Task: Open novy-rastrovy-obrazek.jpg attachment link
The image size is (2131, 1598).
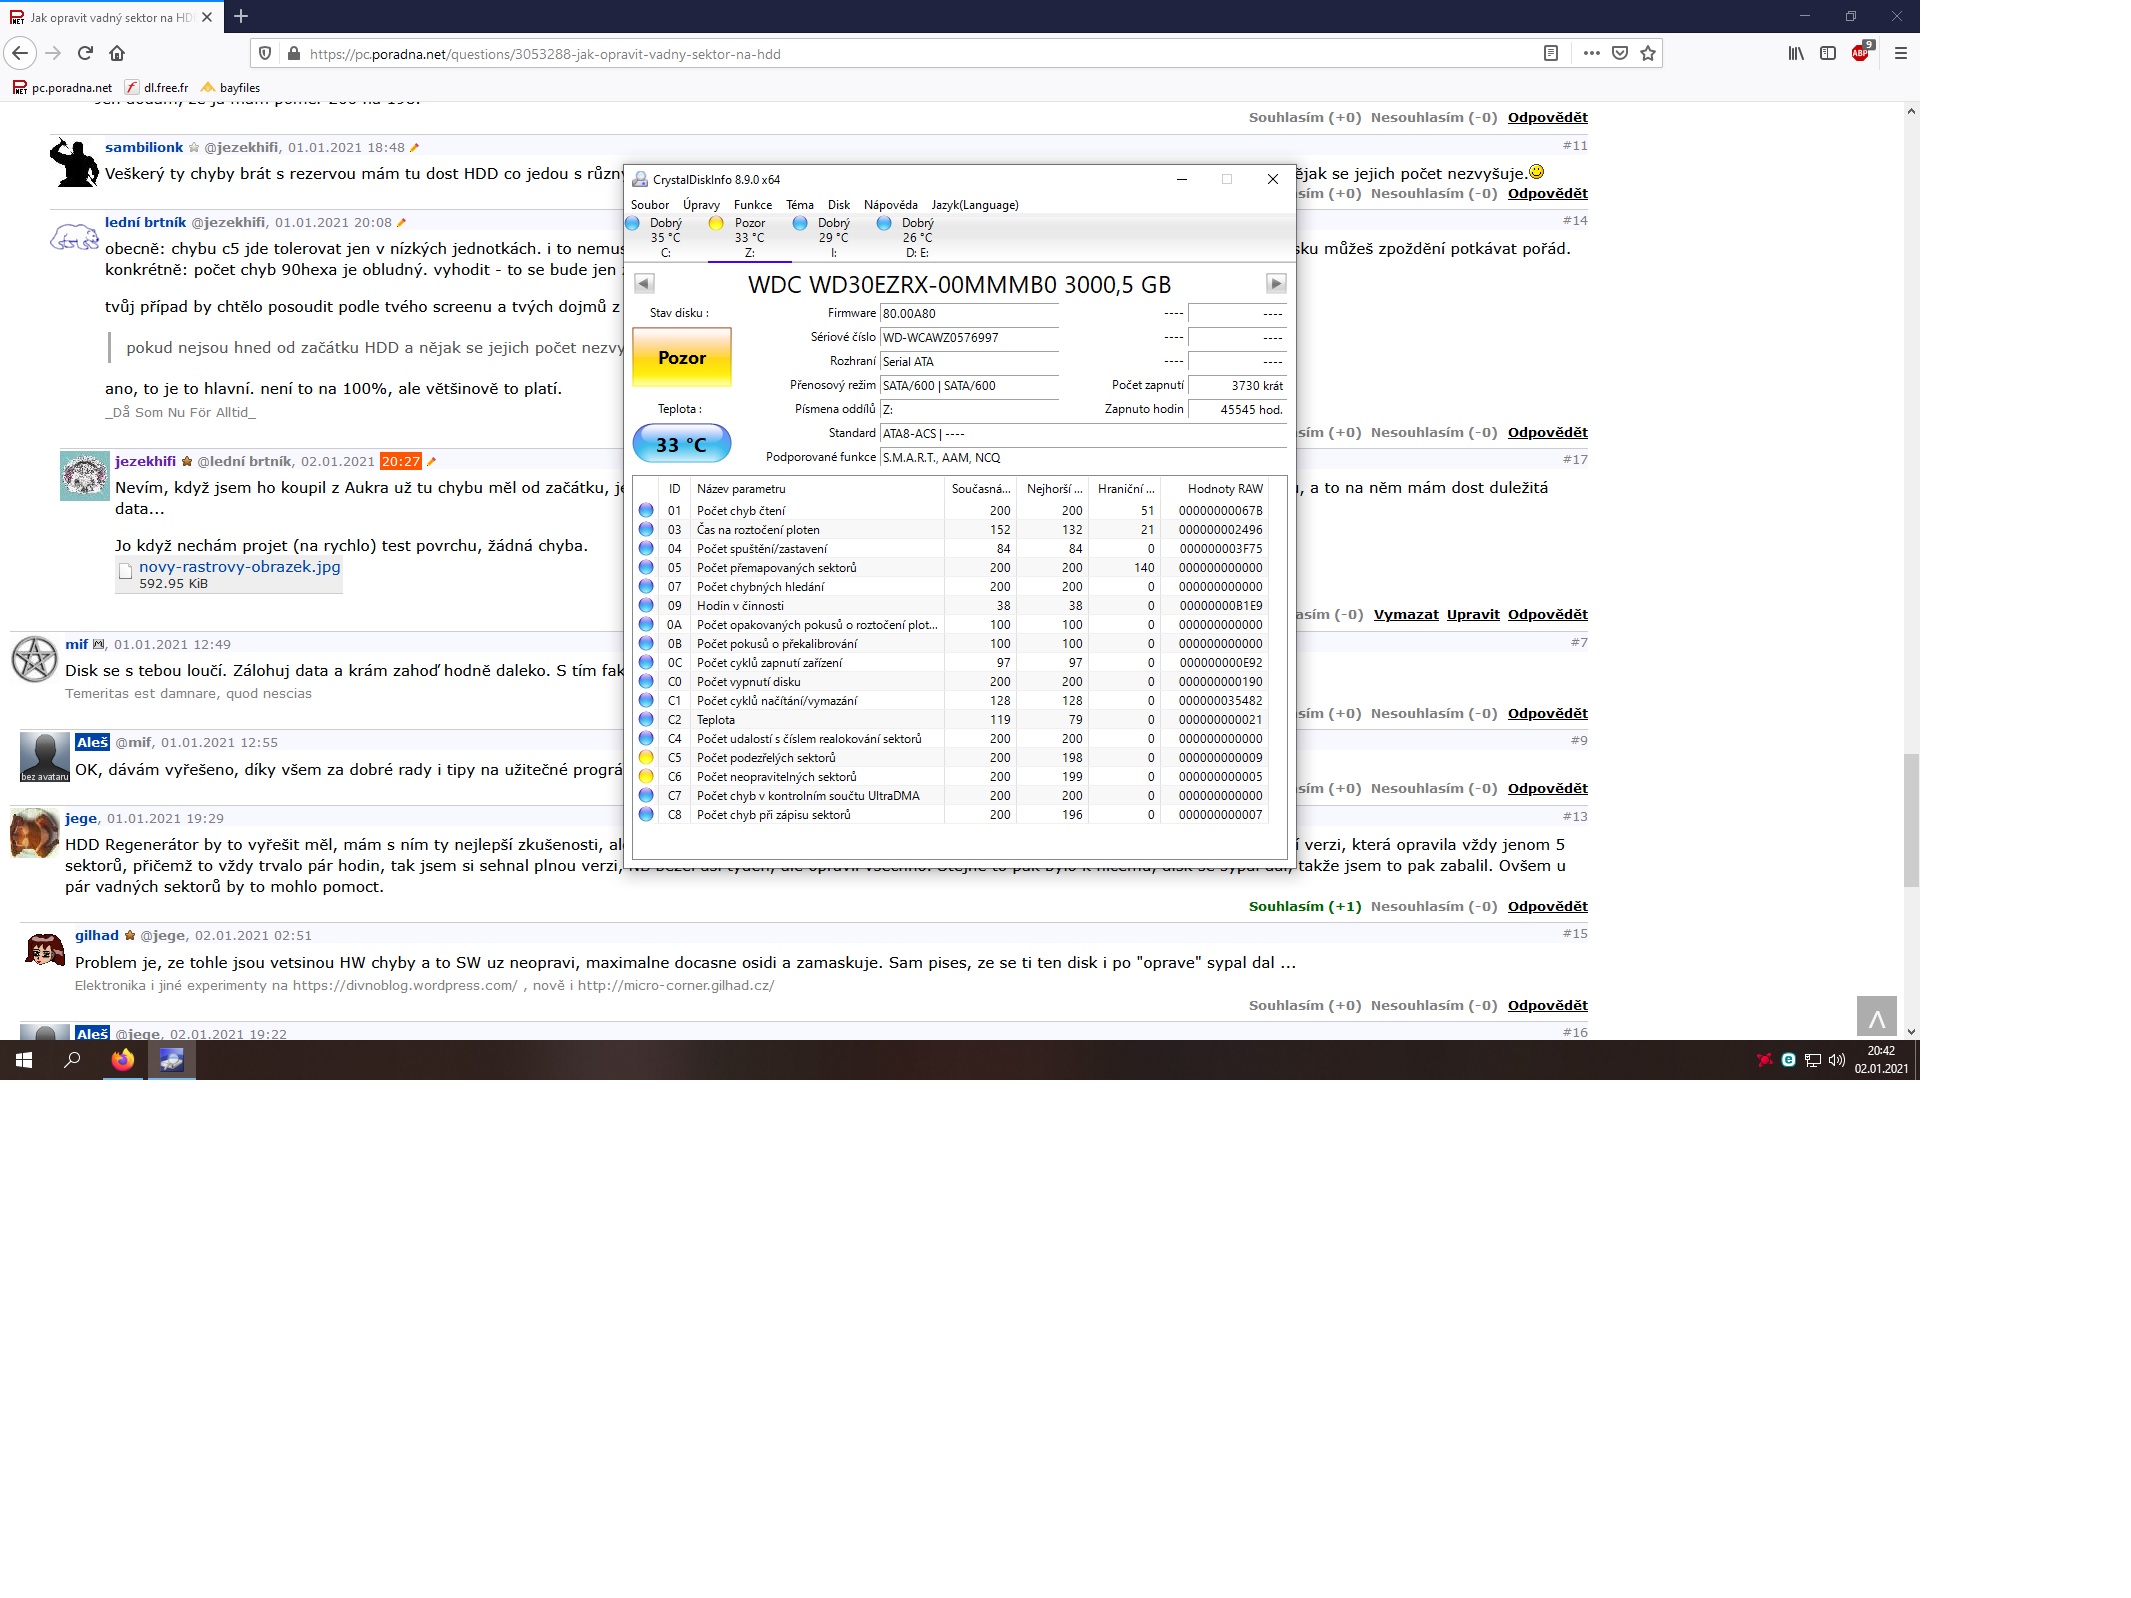Action: 239,567
